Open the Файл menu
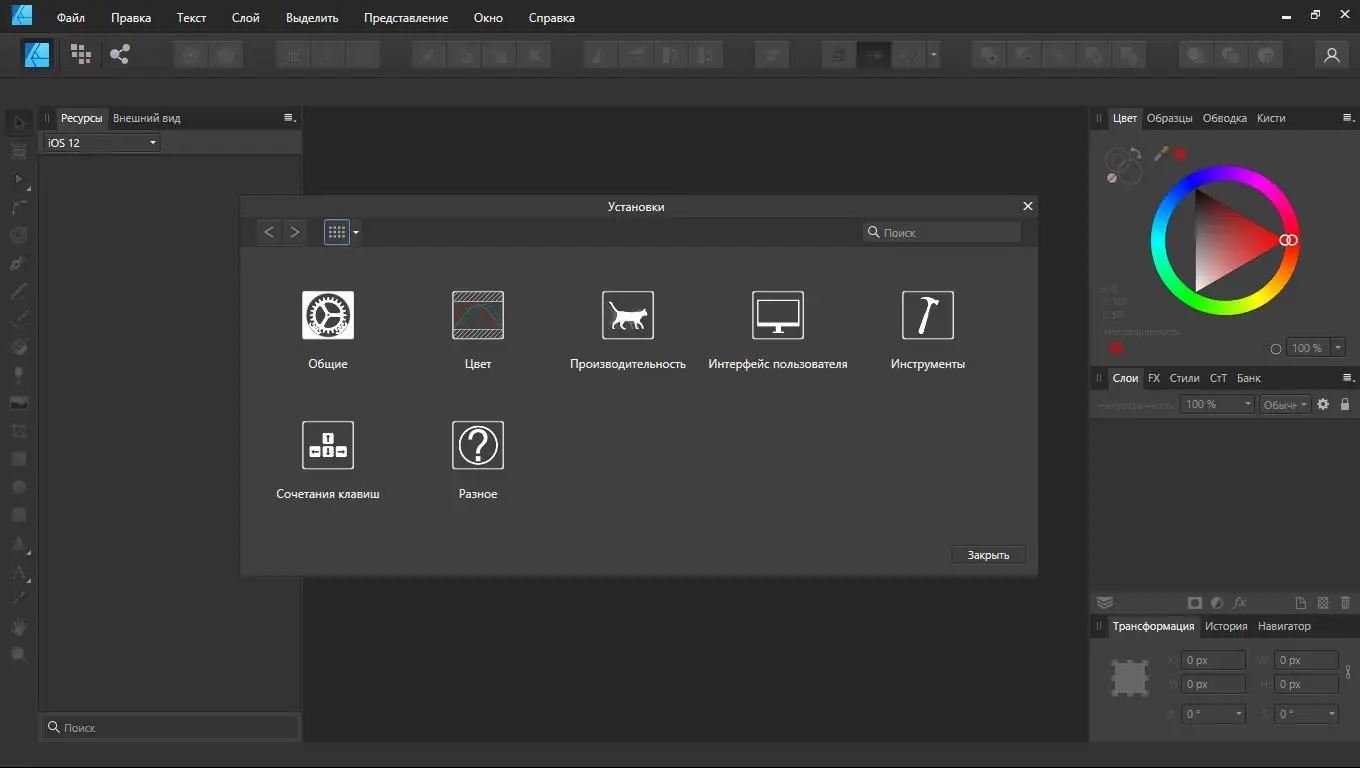The width and height of the screenshot is (1360, 768). pyautogui.click(x=71, y=18)
